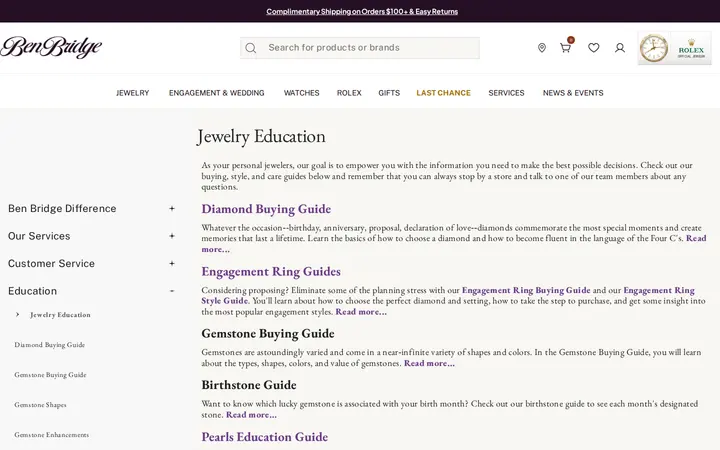This screenshot has width=720, height=450.
Task: Select Last Chance in navigation
Action: [444, 93]
